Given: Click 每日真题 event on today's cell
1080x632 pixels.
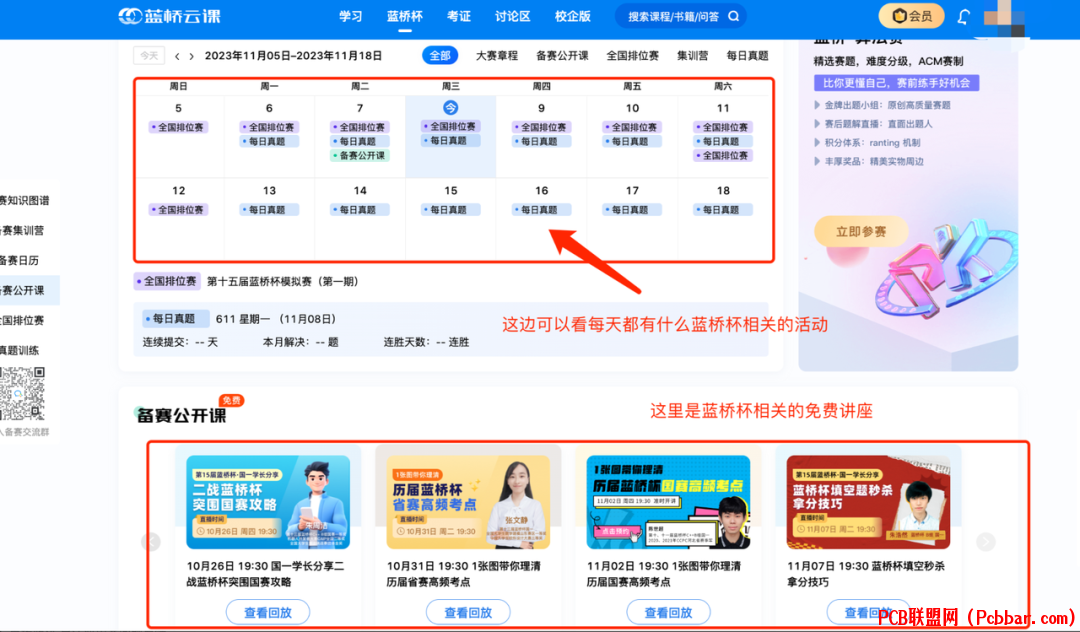Looking at the screenshot, I should 450,140.
